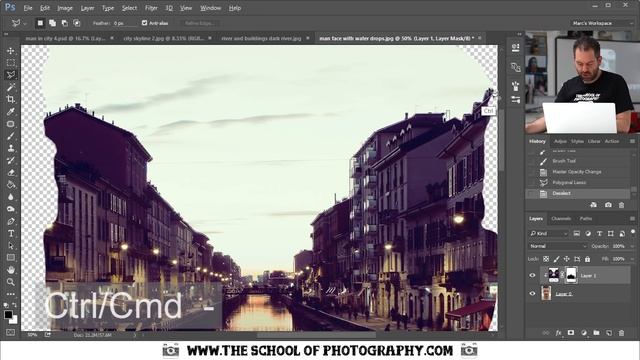Viewport: 640px width, 360px height.
Task: Open the Select menu
Action: click(129, 8)
